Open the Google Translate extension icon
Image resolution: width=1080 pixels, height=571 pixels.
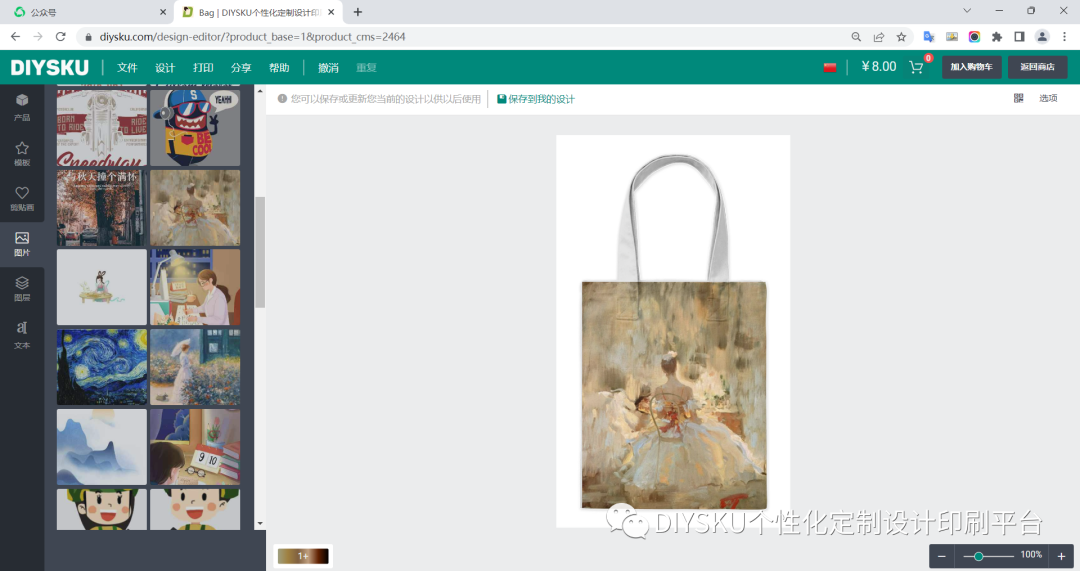pyautogui.click(x=928, y=37)
